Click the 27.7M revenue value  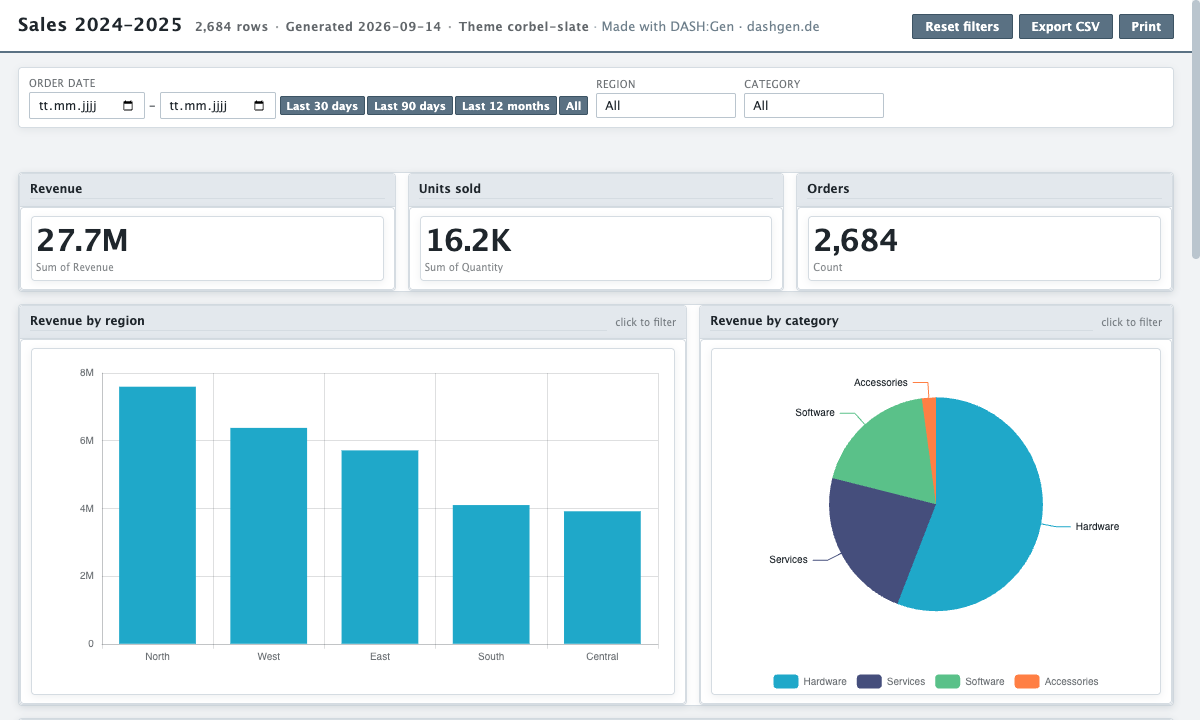[83, 240]
